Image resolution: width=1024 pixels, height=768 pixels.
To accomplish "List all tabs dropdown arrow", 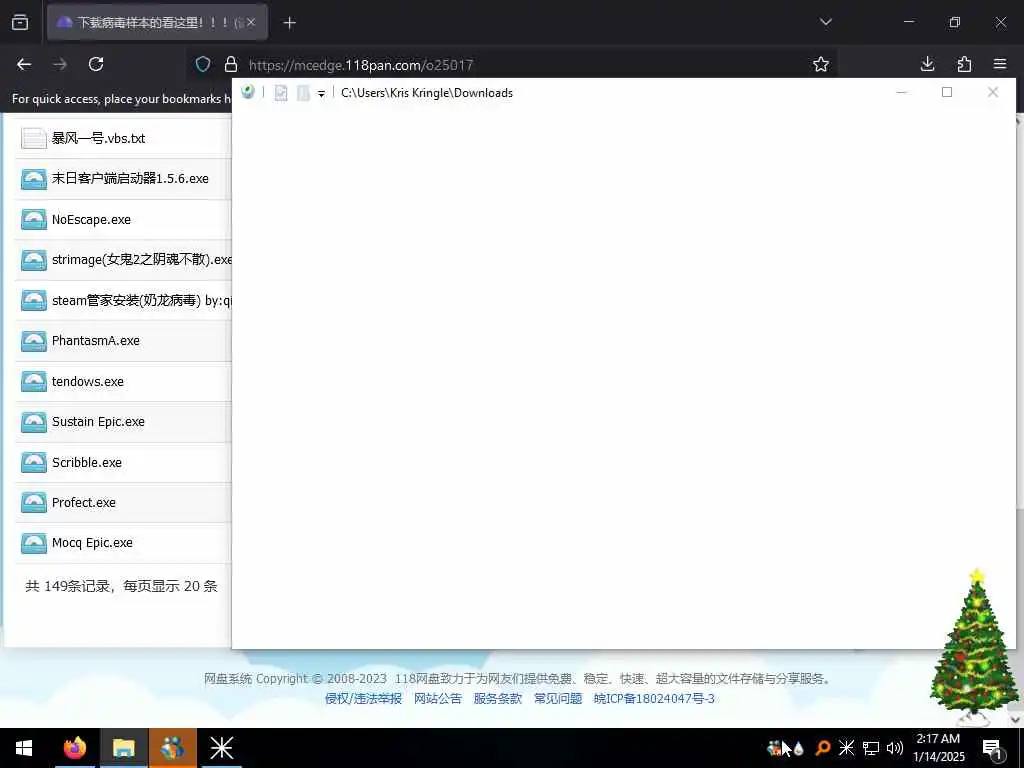I will pyautogui.click(x=825, y=22).
